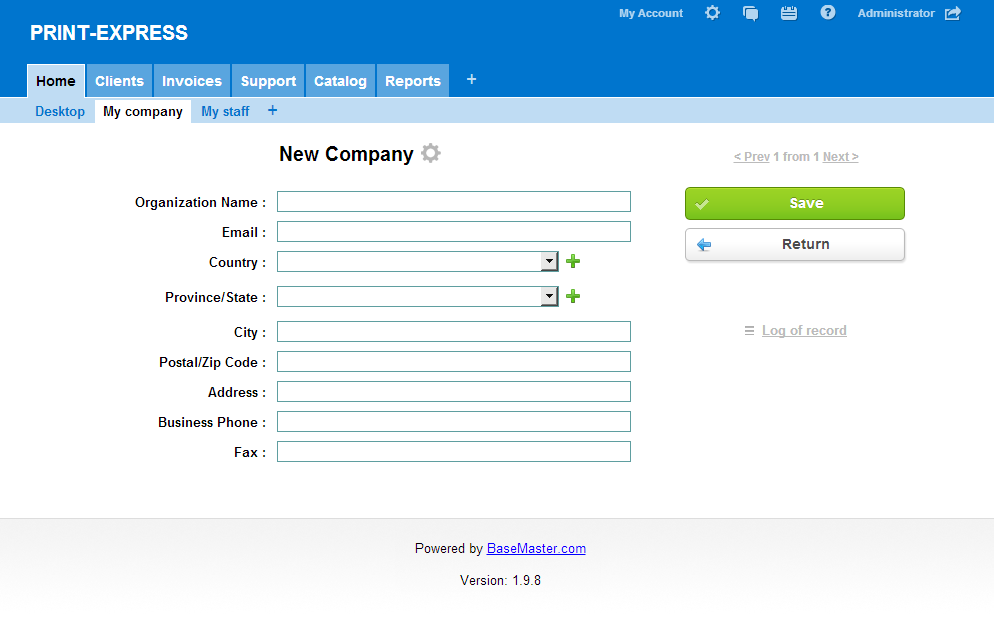Switch to Desktop sub-tab
Image resolution: width=994 pixels, height=634 pixels.
pyautogui.click(x=60, y=112)
